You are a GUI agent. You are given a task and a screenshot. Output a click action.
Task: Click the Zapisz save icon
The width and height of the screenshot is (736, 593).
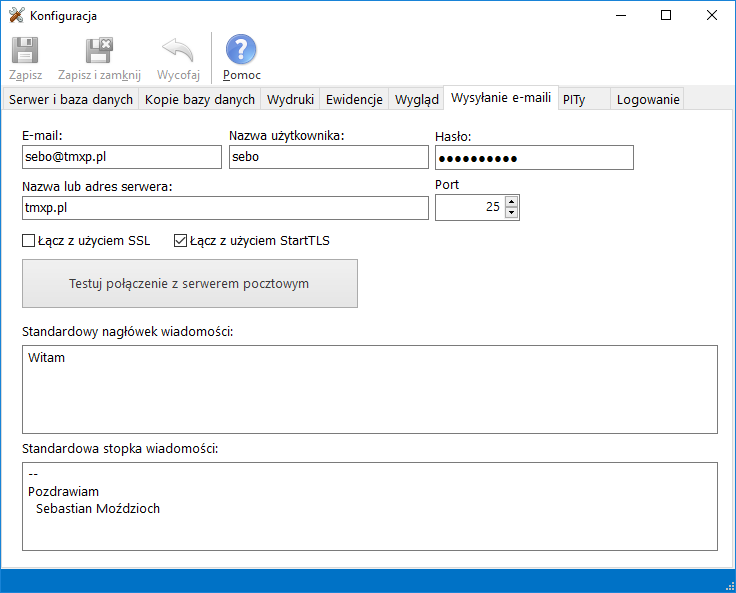click(x=25, y=50)
